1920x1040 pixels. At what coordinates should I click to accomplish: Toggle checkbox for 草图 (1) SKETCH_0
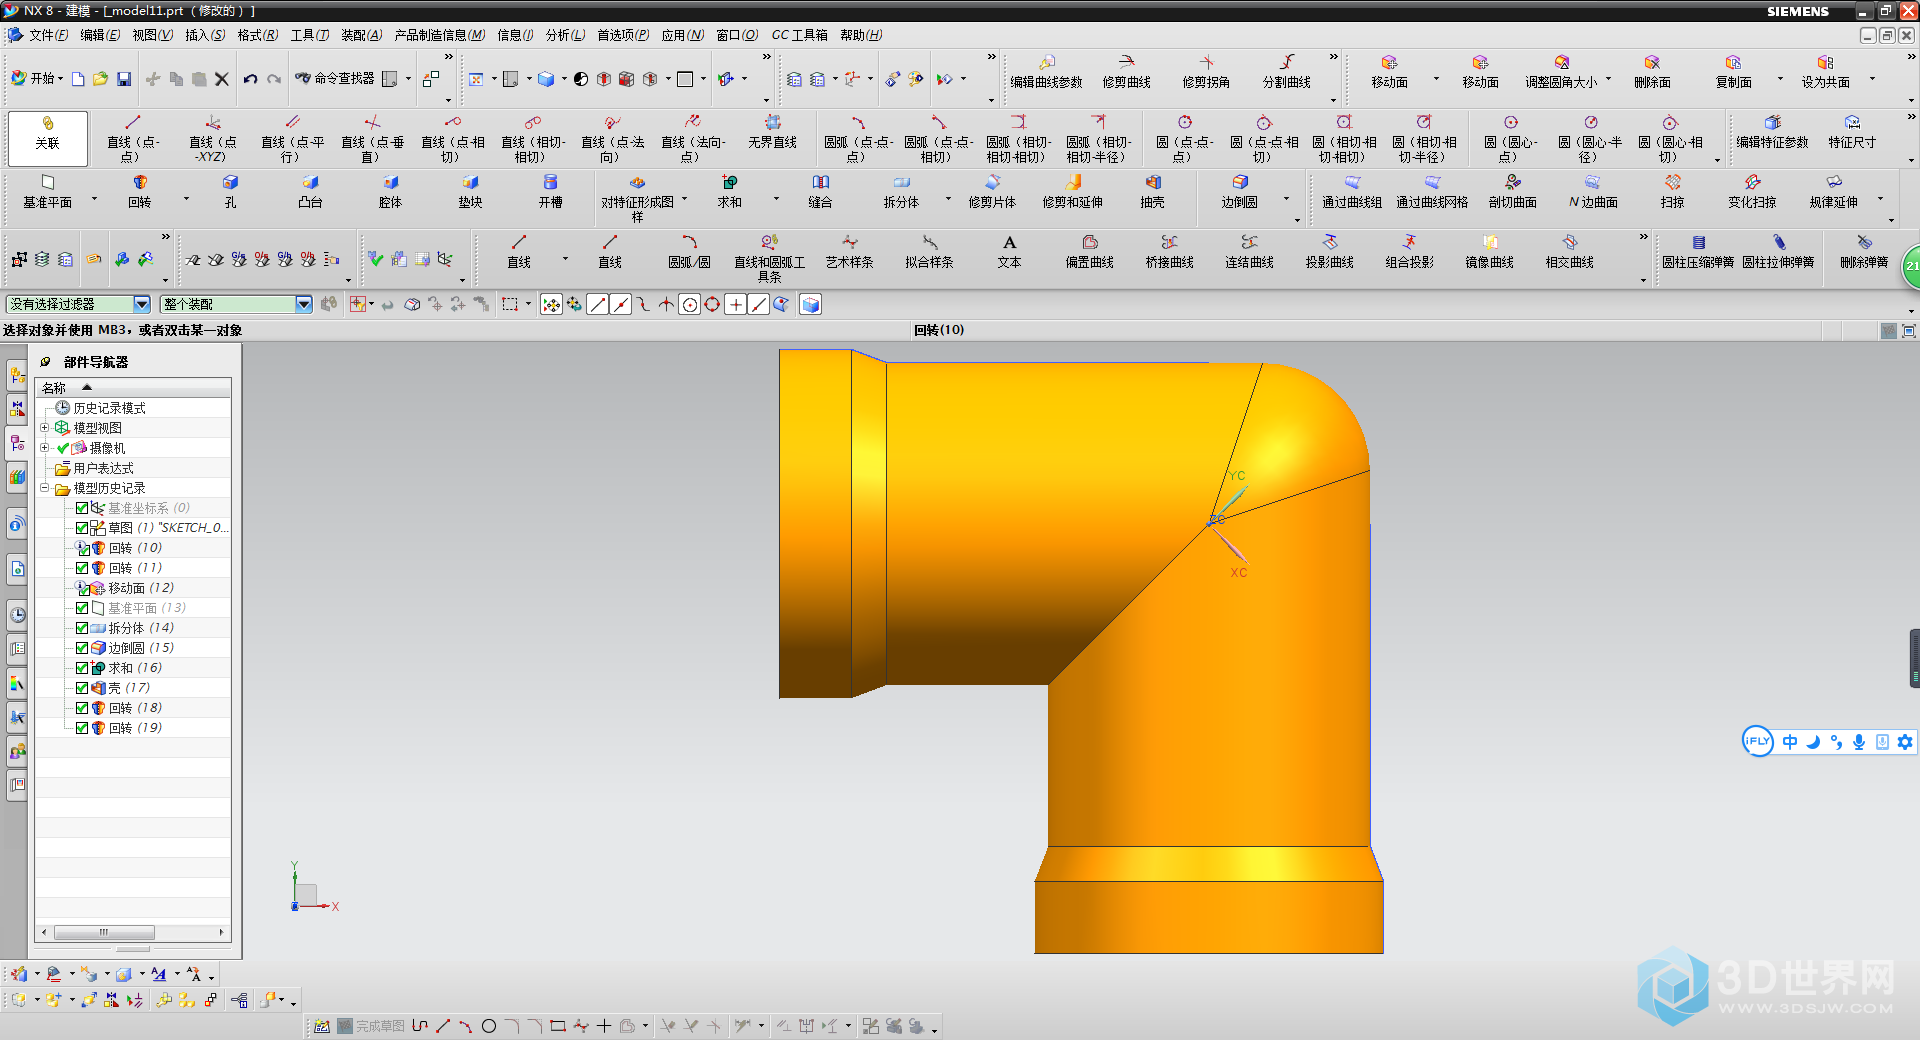click(82, 527)
